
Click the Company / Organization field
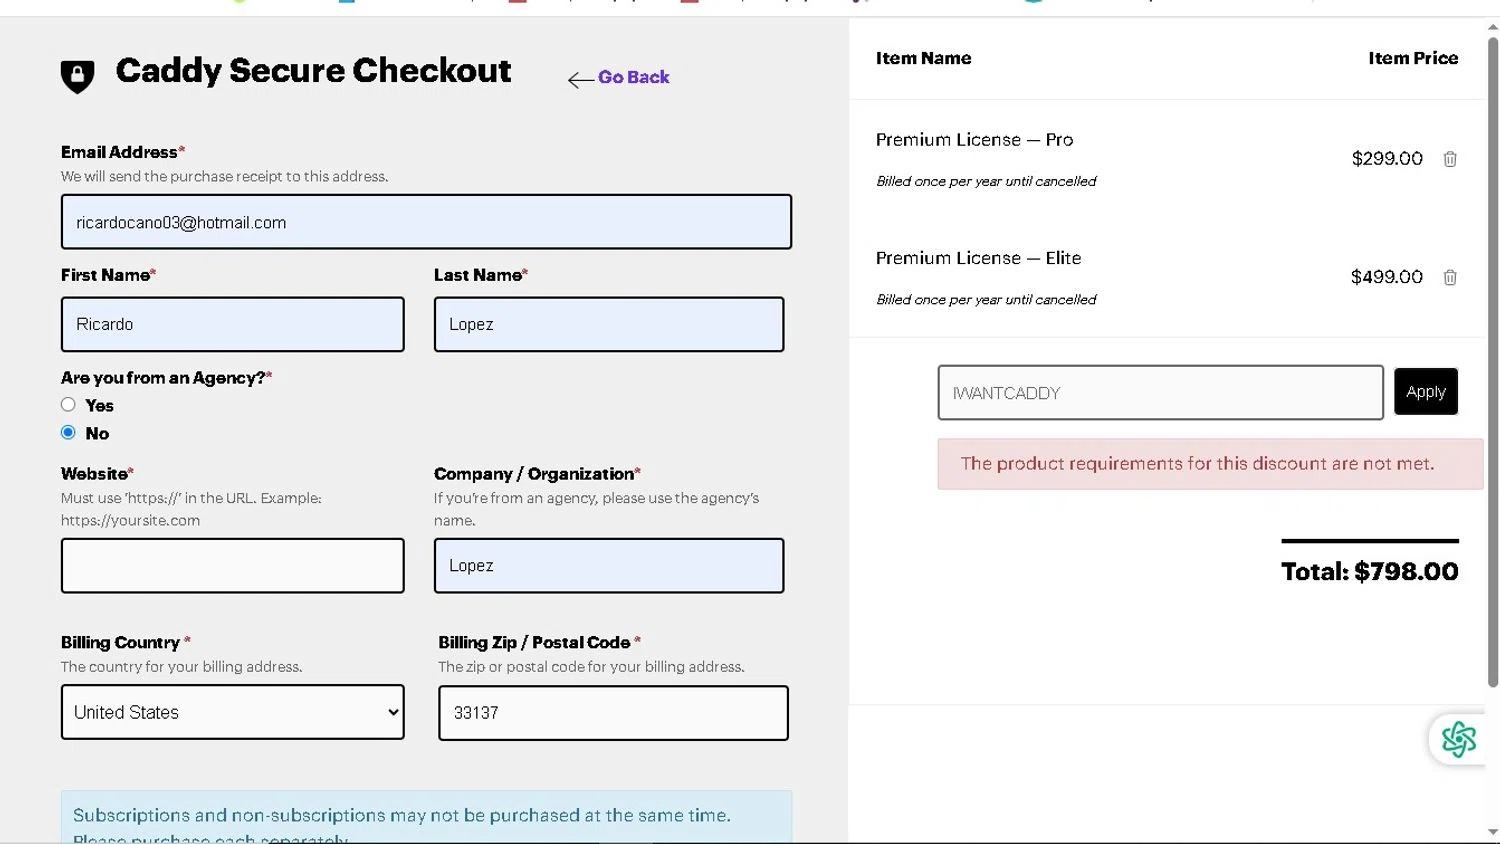609,566
